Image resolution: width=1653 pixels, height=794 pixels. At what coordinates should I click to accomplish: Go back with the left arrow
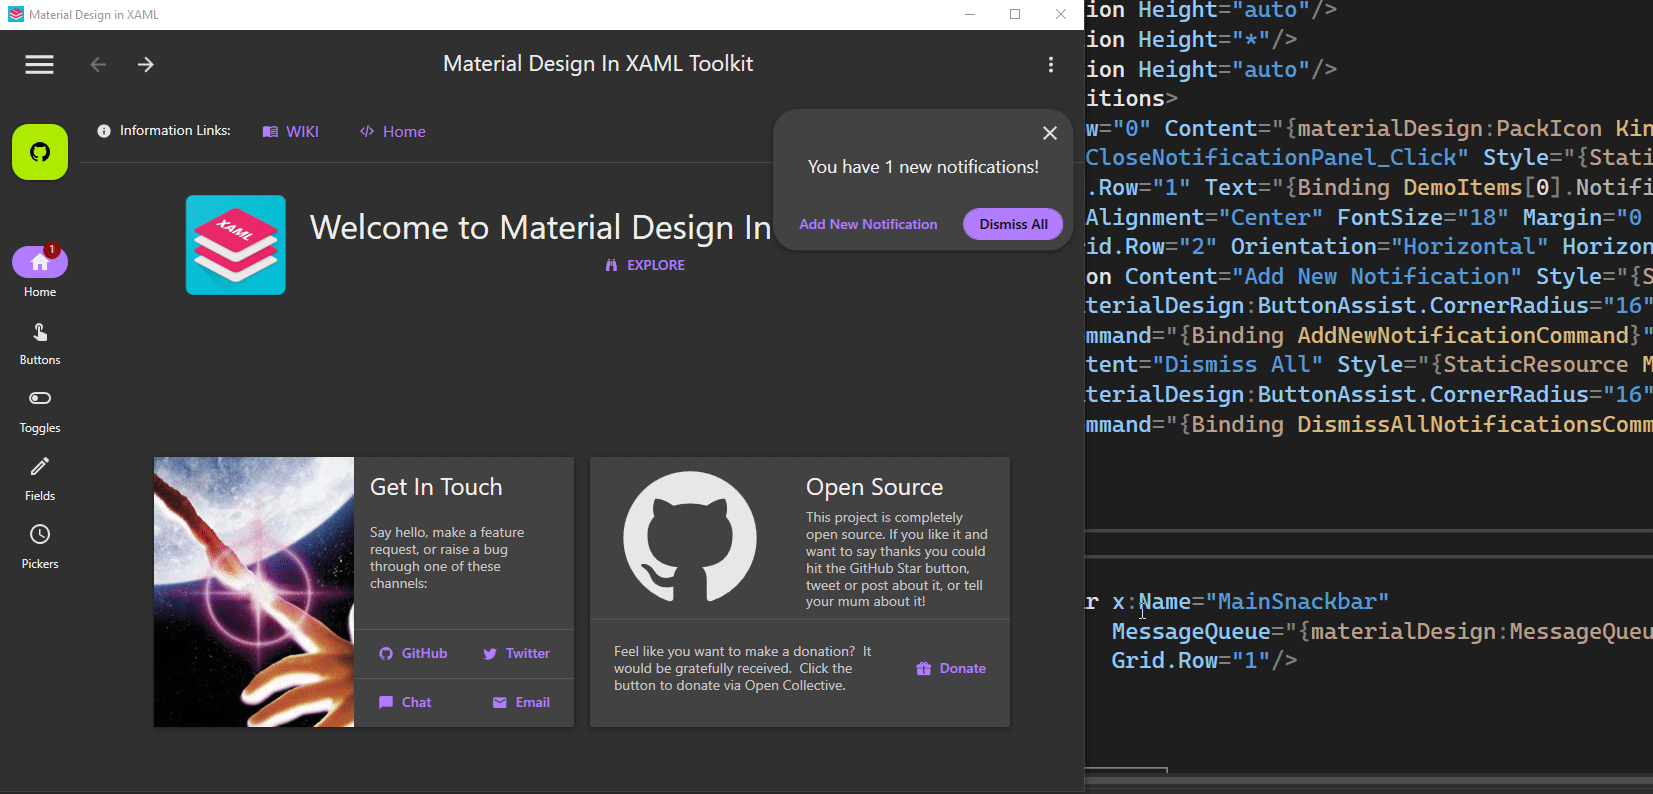(x=98, y=64)
